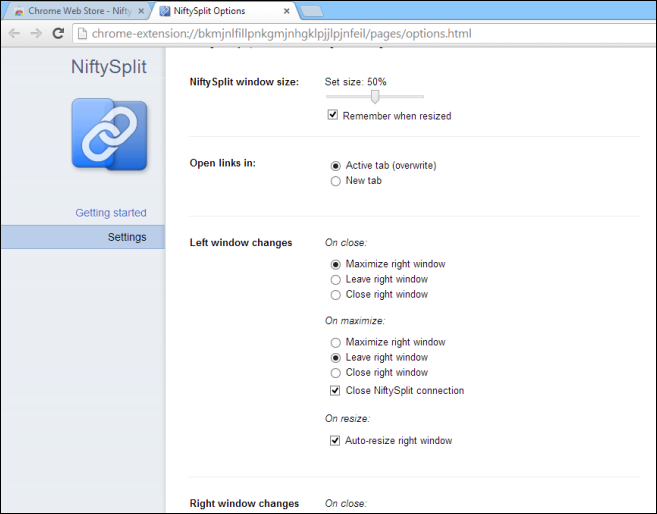This screenshot has width=657, height=514.
Task: Choose Leave right window under On close
Action: [336, 279]
